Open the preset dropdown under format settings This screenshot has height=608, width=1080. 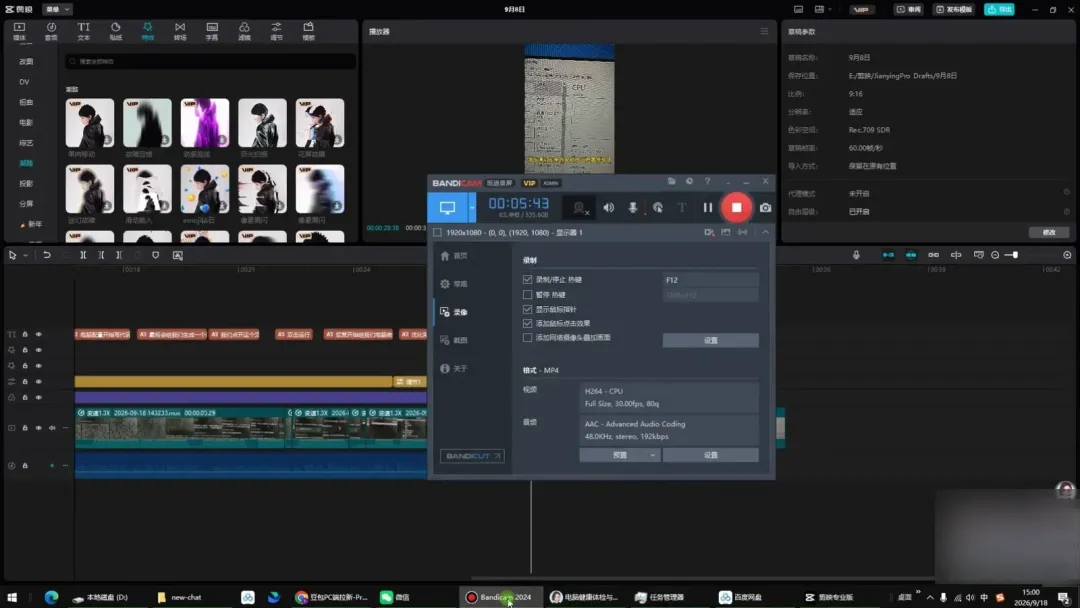click(620, 455)
